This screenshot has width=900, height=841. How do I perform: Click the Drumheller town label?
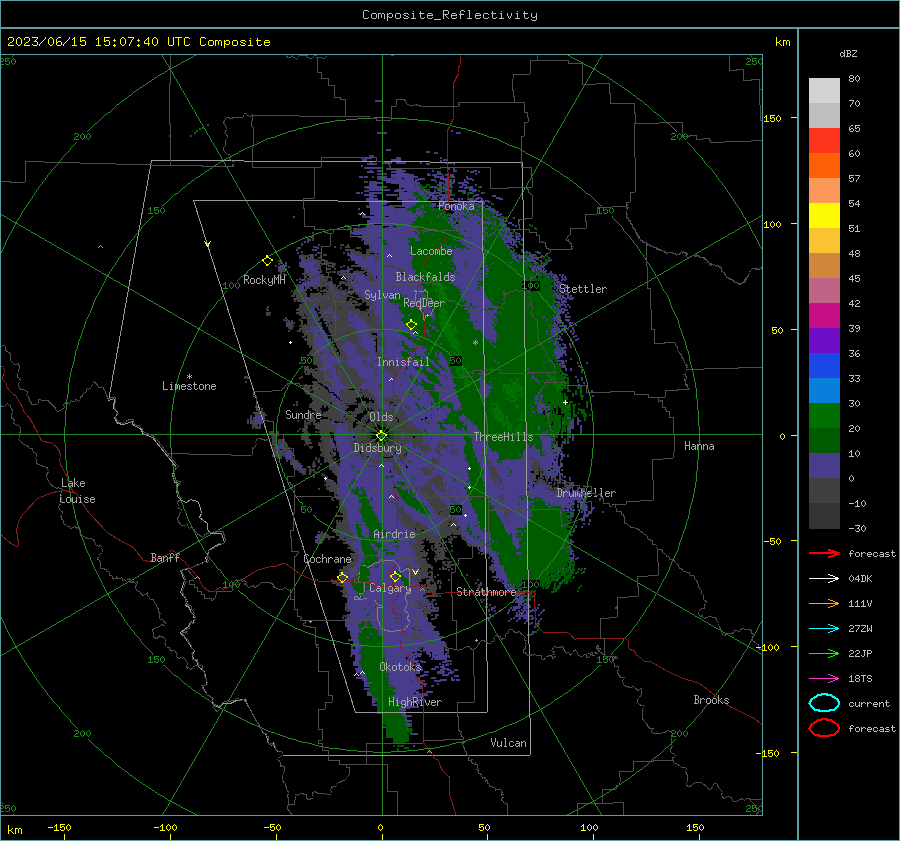tap(586, 493)
